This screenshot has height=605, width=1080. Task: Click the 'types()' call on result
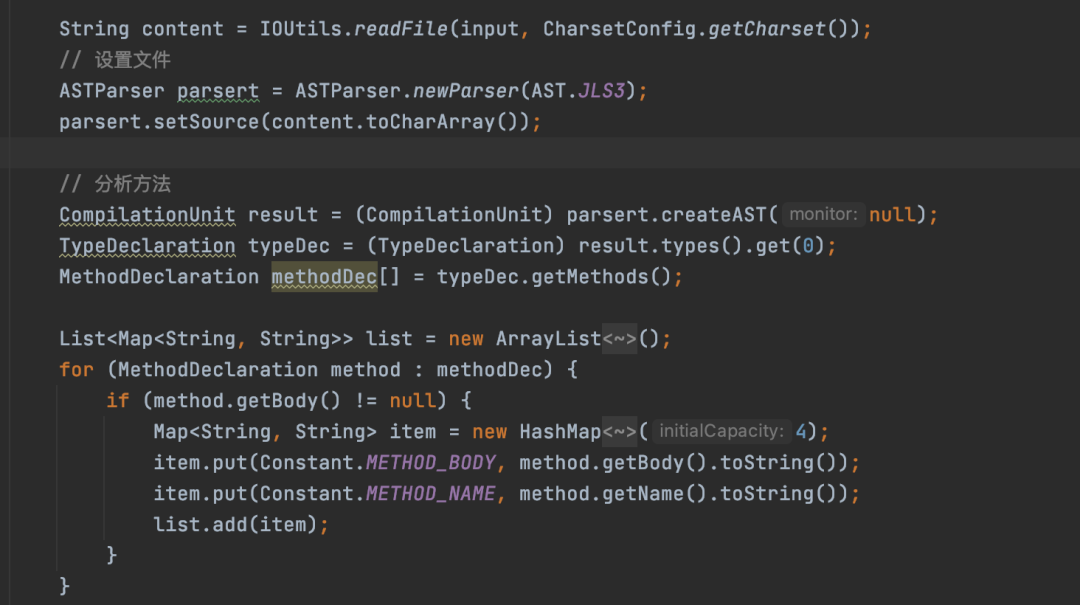[x=702, y=246]
